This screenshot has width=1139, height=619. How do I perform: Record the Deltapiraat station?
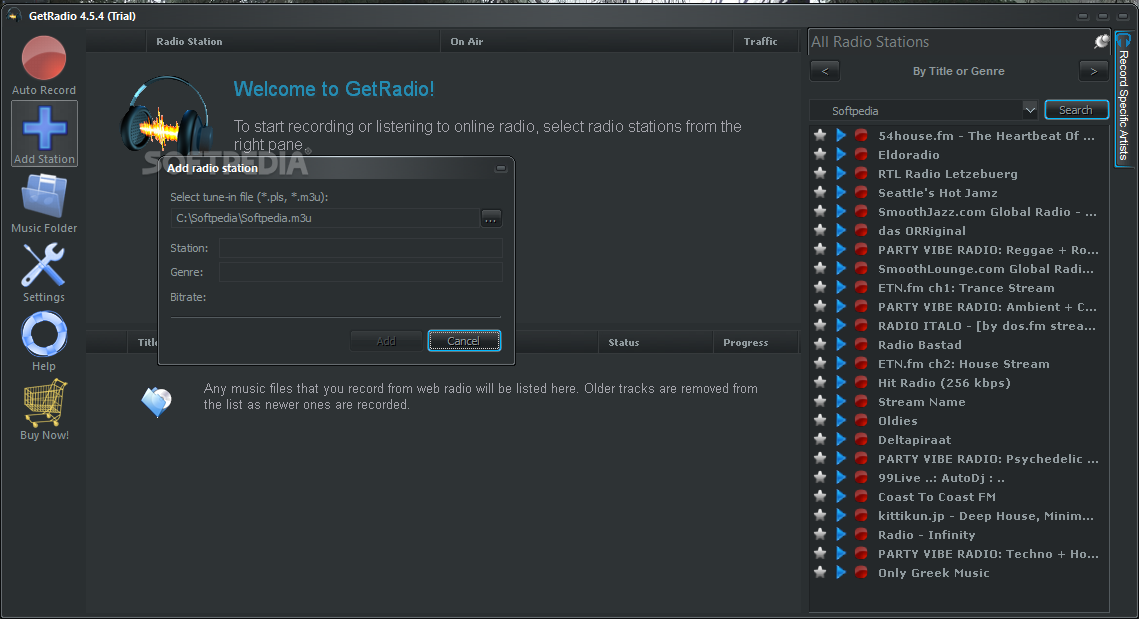pyautogui.click(x=861, y=439)
